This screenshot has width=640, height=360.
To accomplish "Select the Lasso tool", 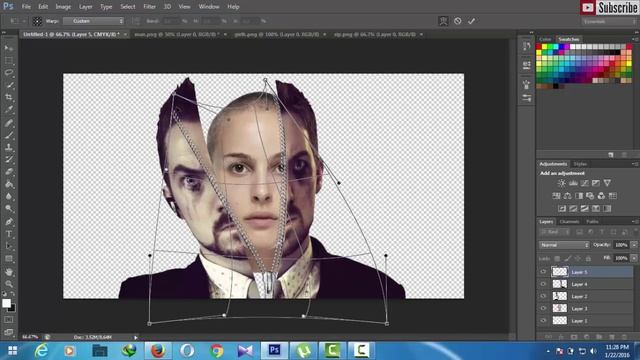I will click(x=9, y=73).
